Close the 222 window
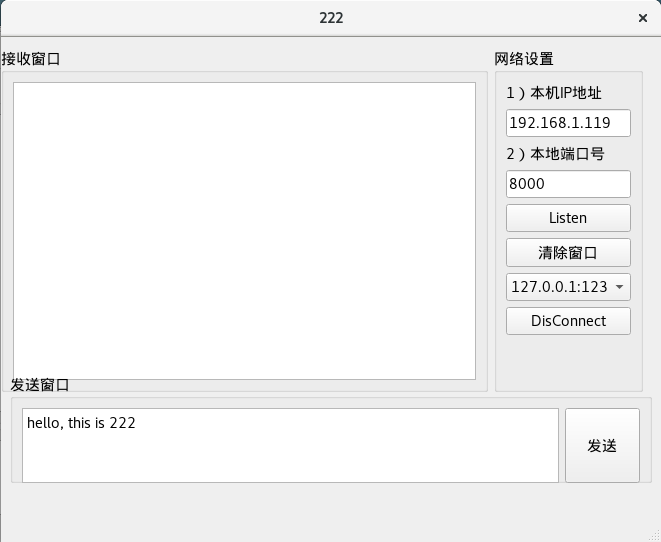Viewport: 661px width, 542px height. coord(642,18)
